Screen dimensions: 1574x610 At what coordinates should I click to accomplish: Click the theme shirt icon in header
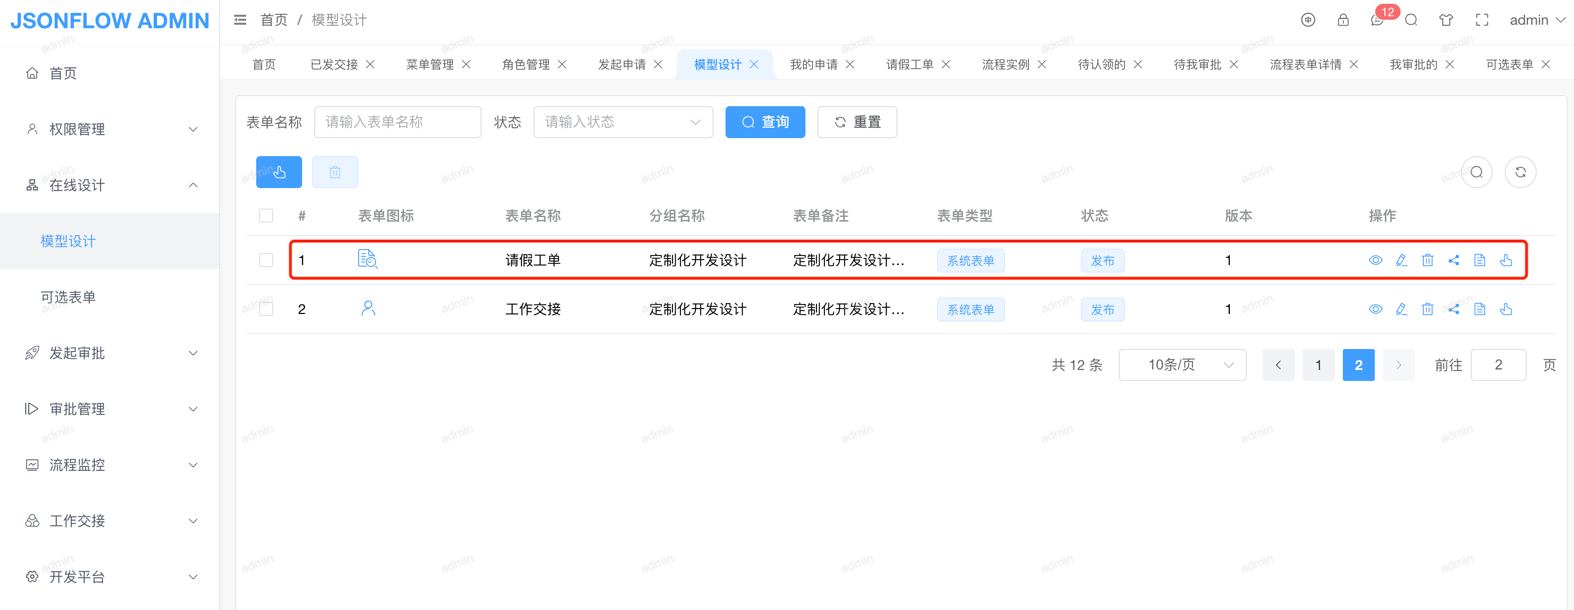point(1446,20)
